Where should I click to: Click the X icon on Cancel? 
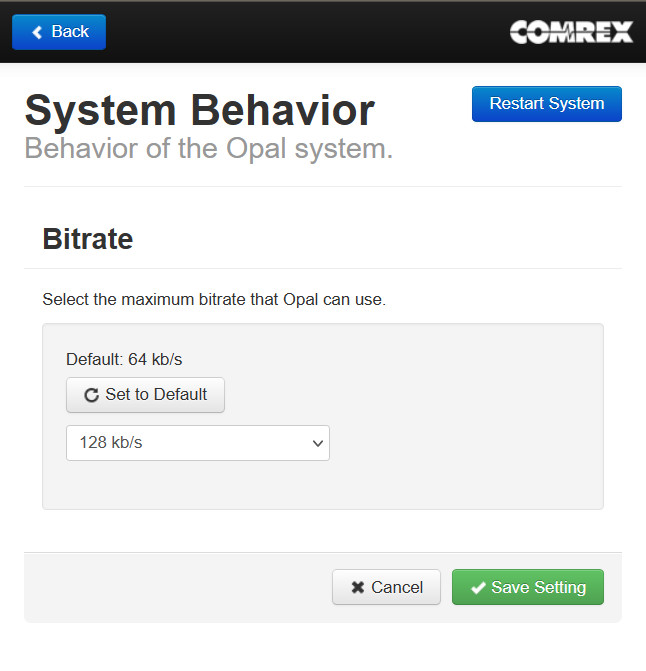[x=358, y=588]
